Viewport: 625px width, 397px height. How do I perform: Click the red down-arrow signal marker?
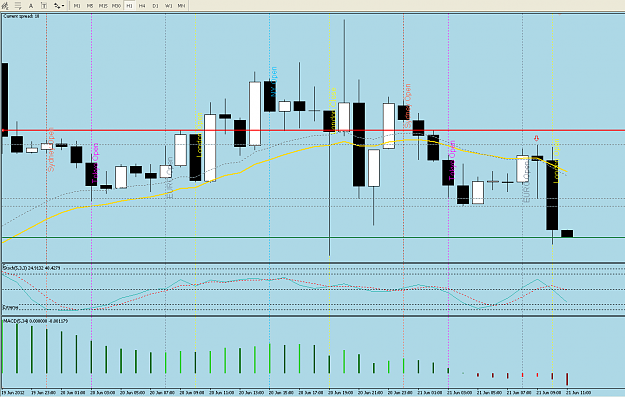[x=537, y=138]
